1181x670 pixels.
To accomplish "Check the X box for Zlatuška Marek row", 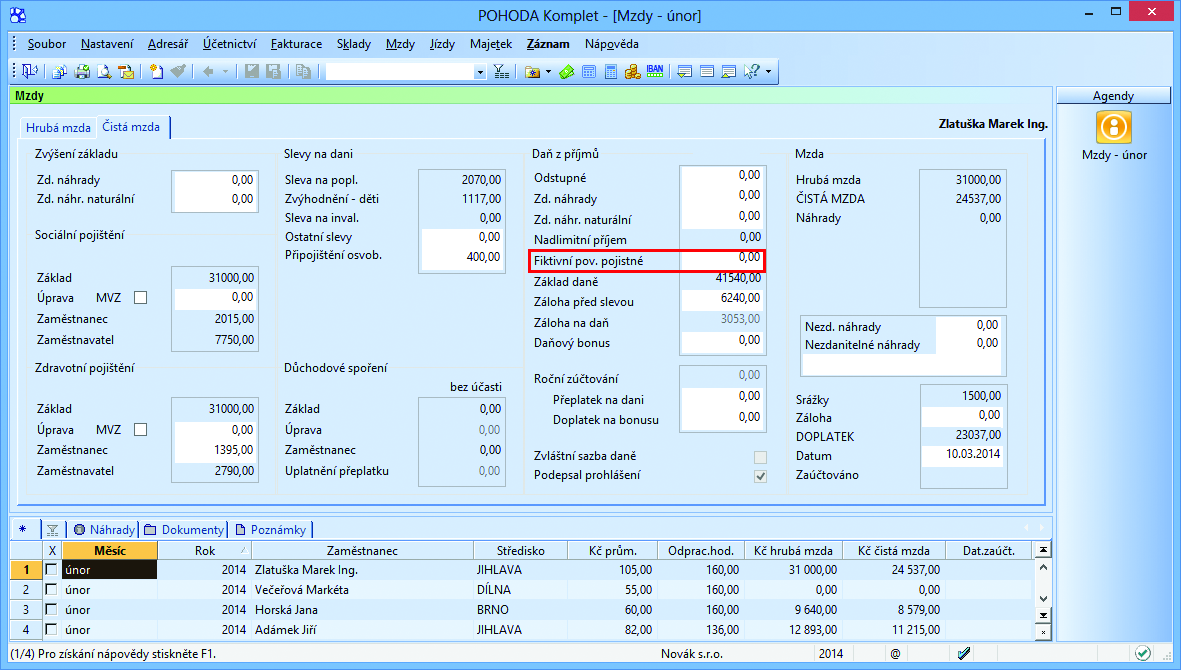I will pos(51,569).
